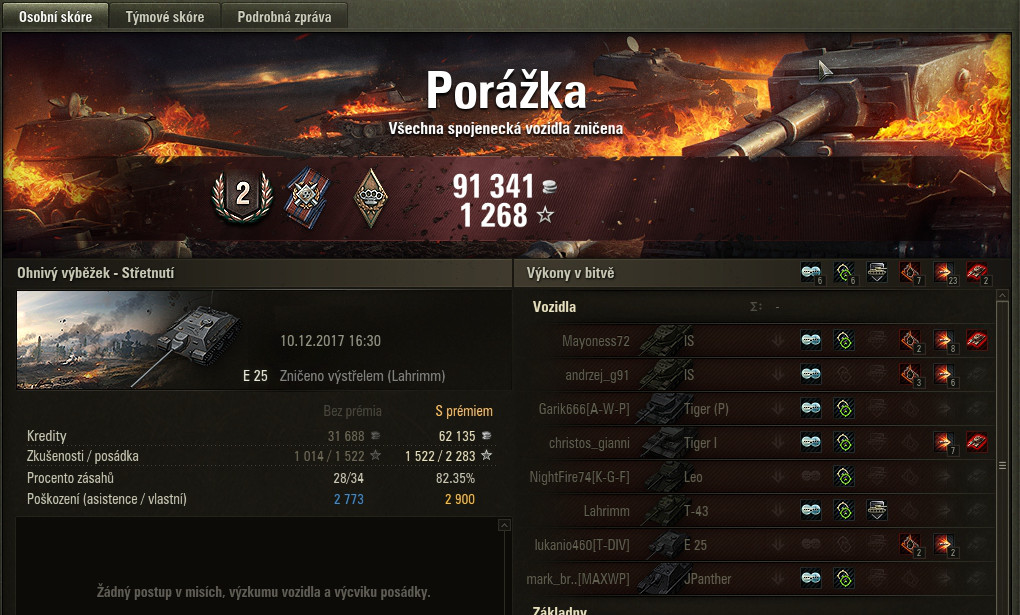1020x615 pixels.
Task: Click Lahrimm's armor-blocked damage icon
Action: [877, 510]
